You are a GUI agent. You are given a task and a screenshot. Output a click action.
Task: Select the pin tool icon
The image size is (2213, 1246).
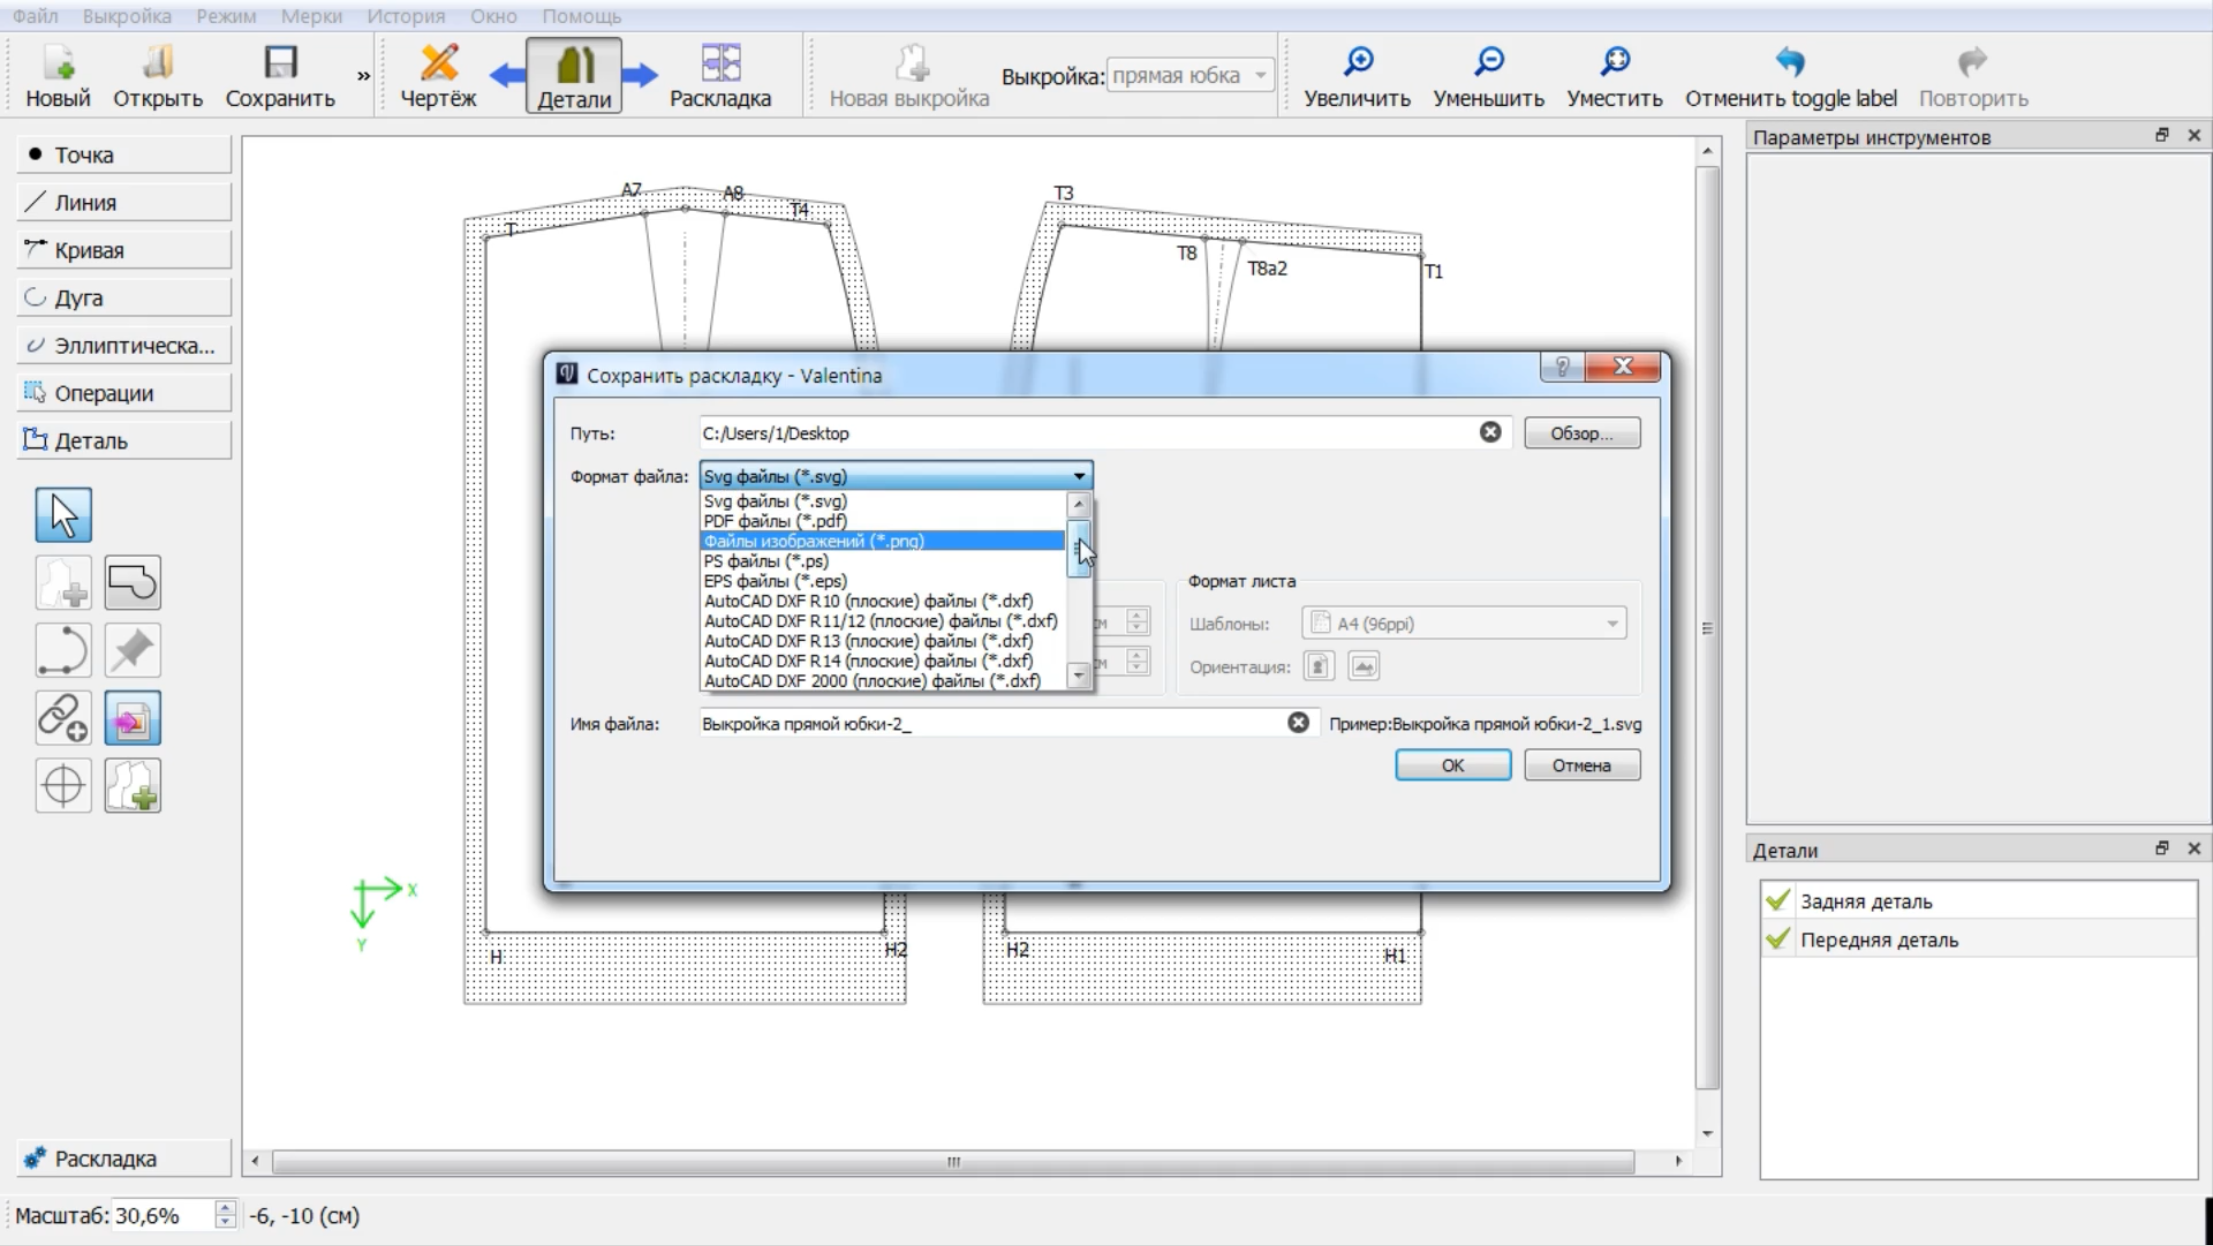coord(132,650)
